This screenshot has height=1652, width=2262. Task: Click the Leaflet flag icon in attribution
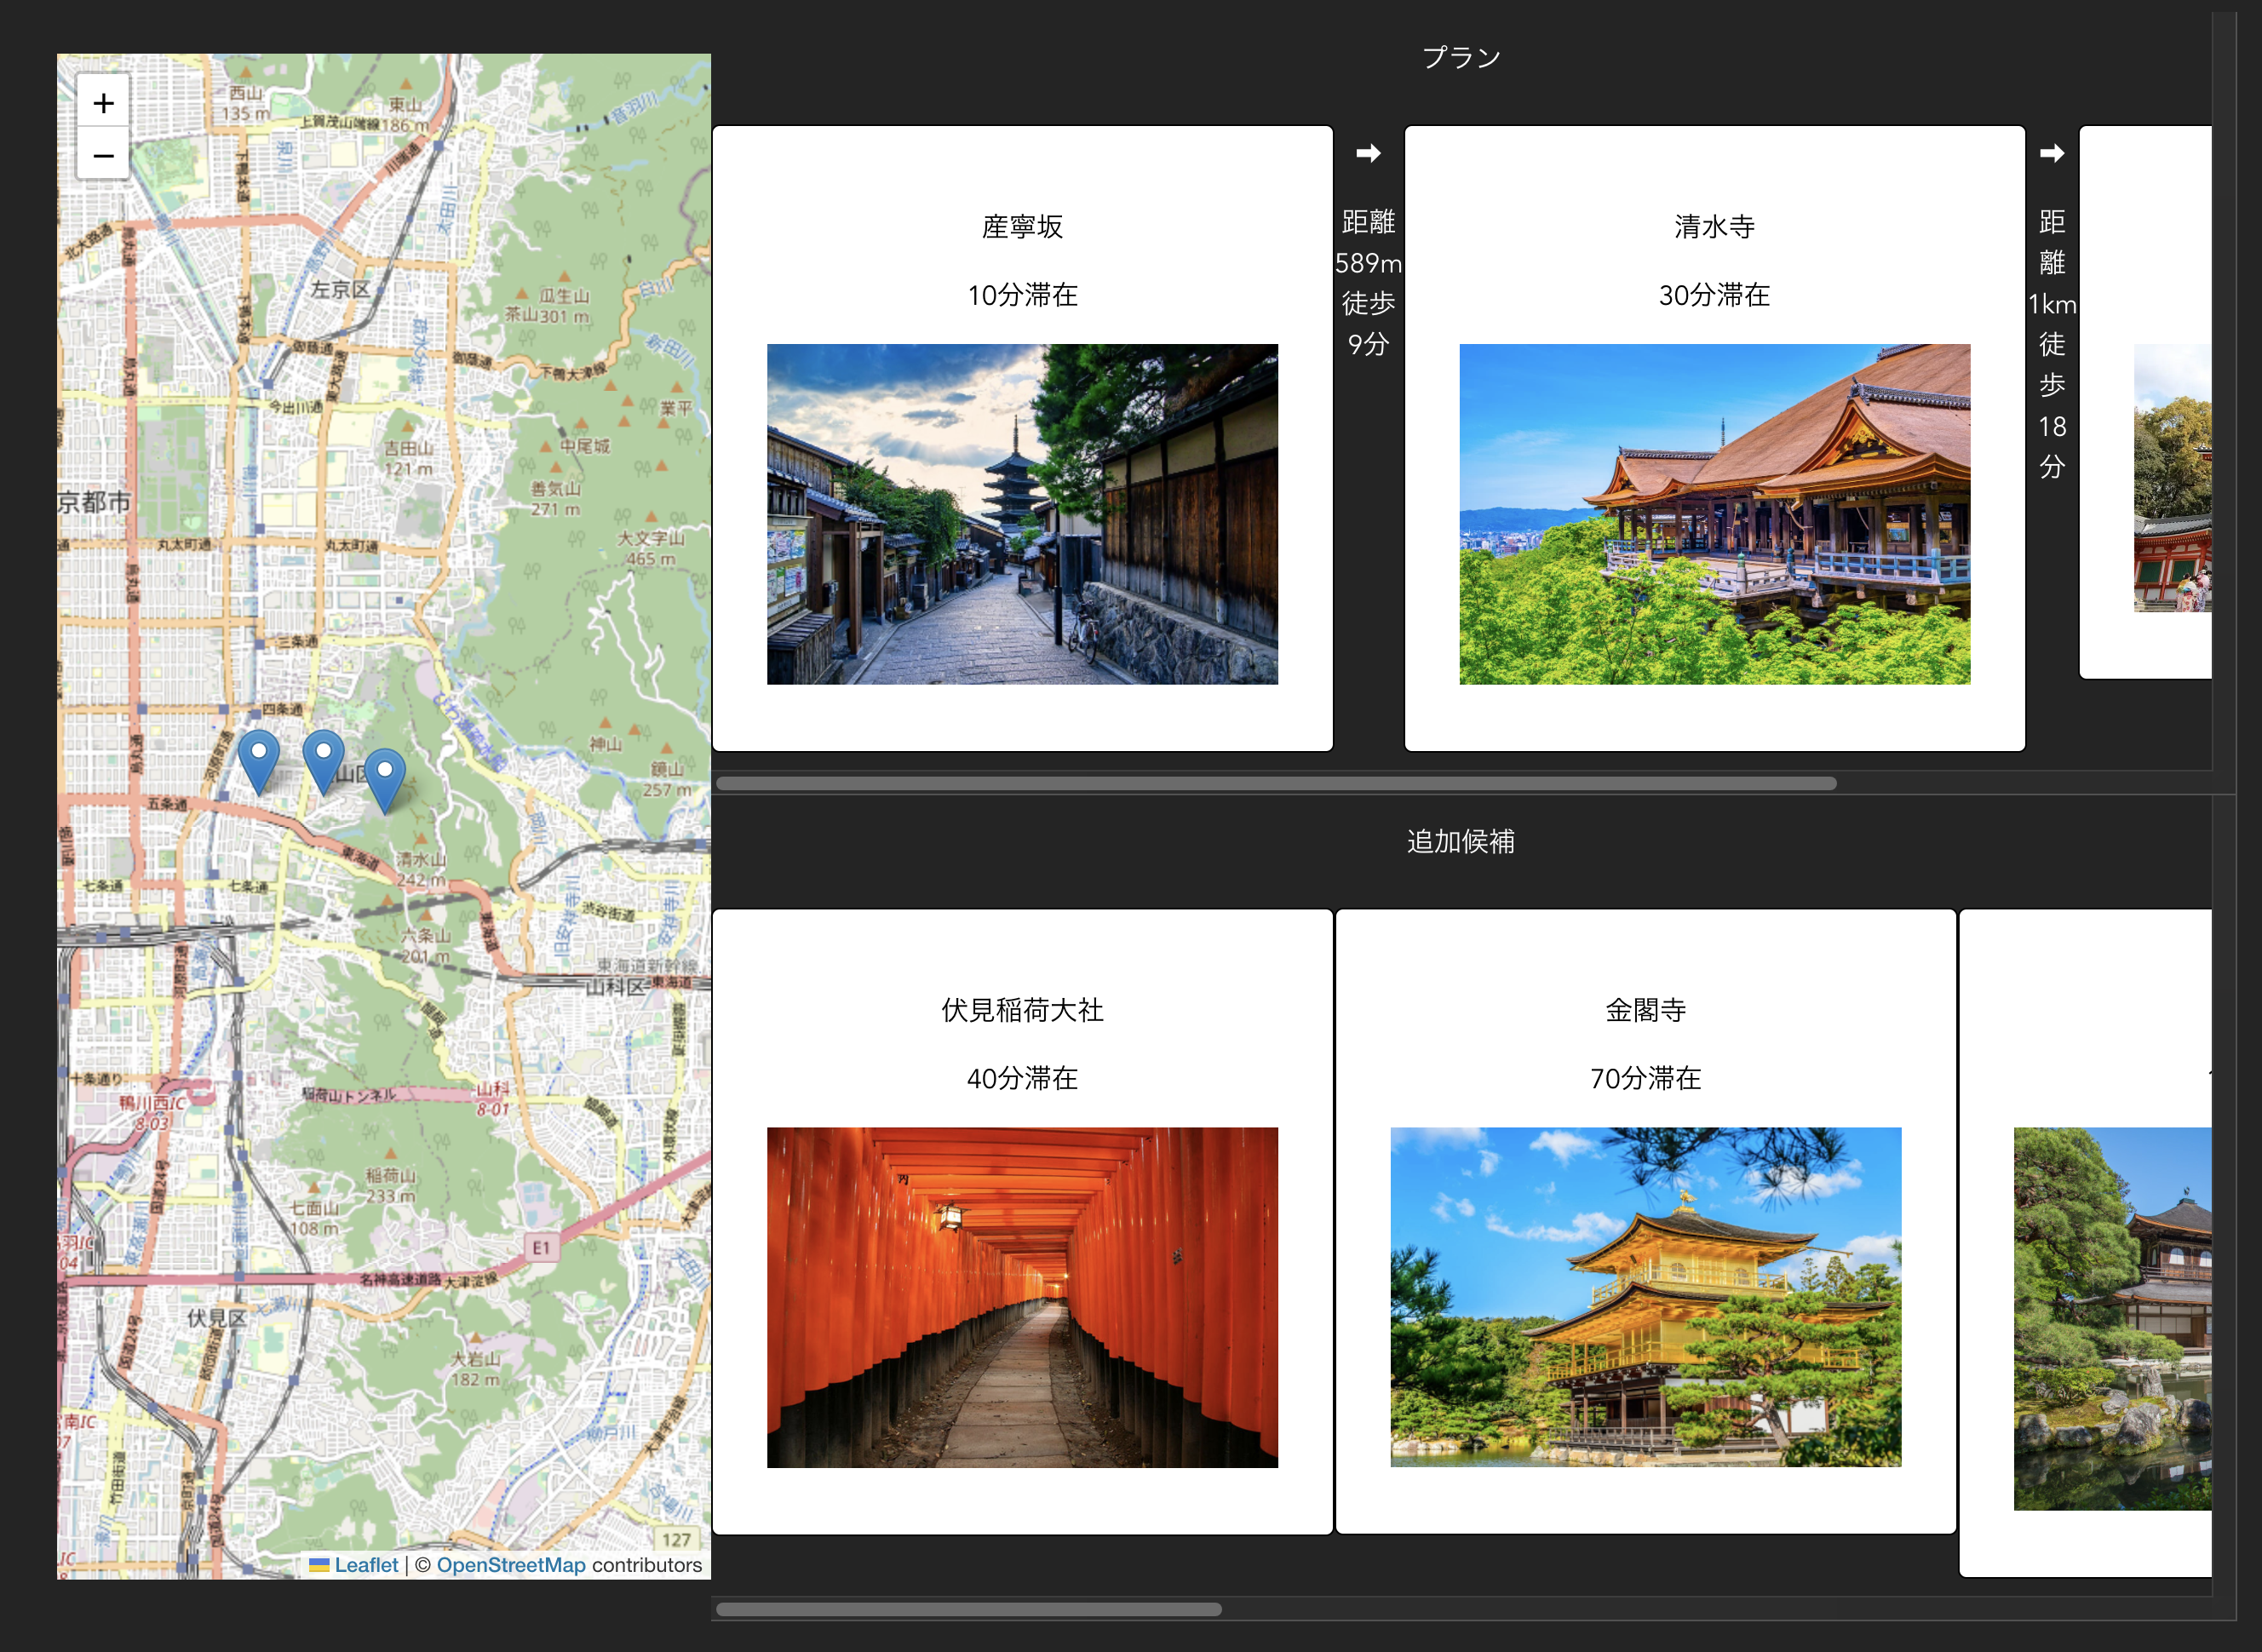point(319,1565)
